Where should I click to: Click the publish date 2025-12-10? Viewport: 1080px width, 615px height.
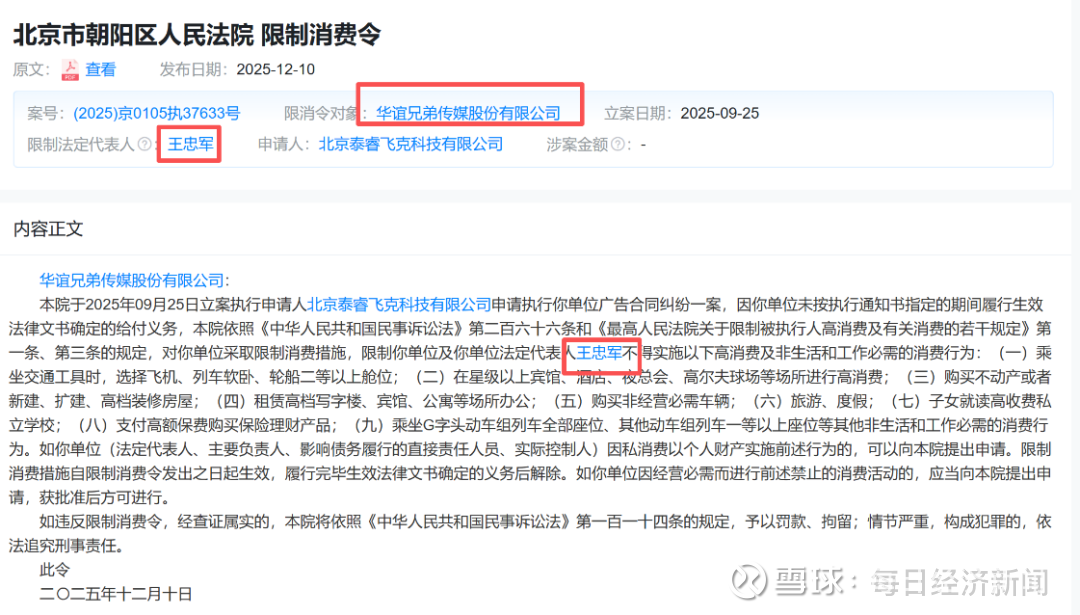[276, 70]
